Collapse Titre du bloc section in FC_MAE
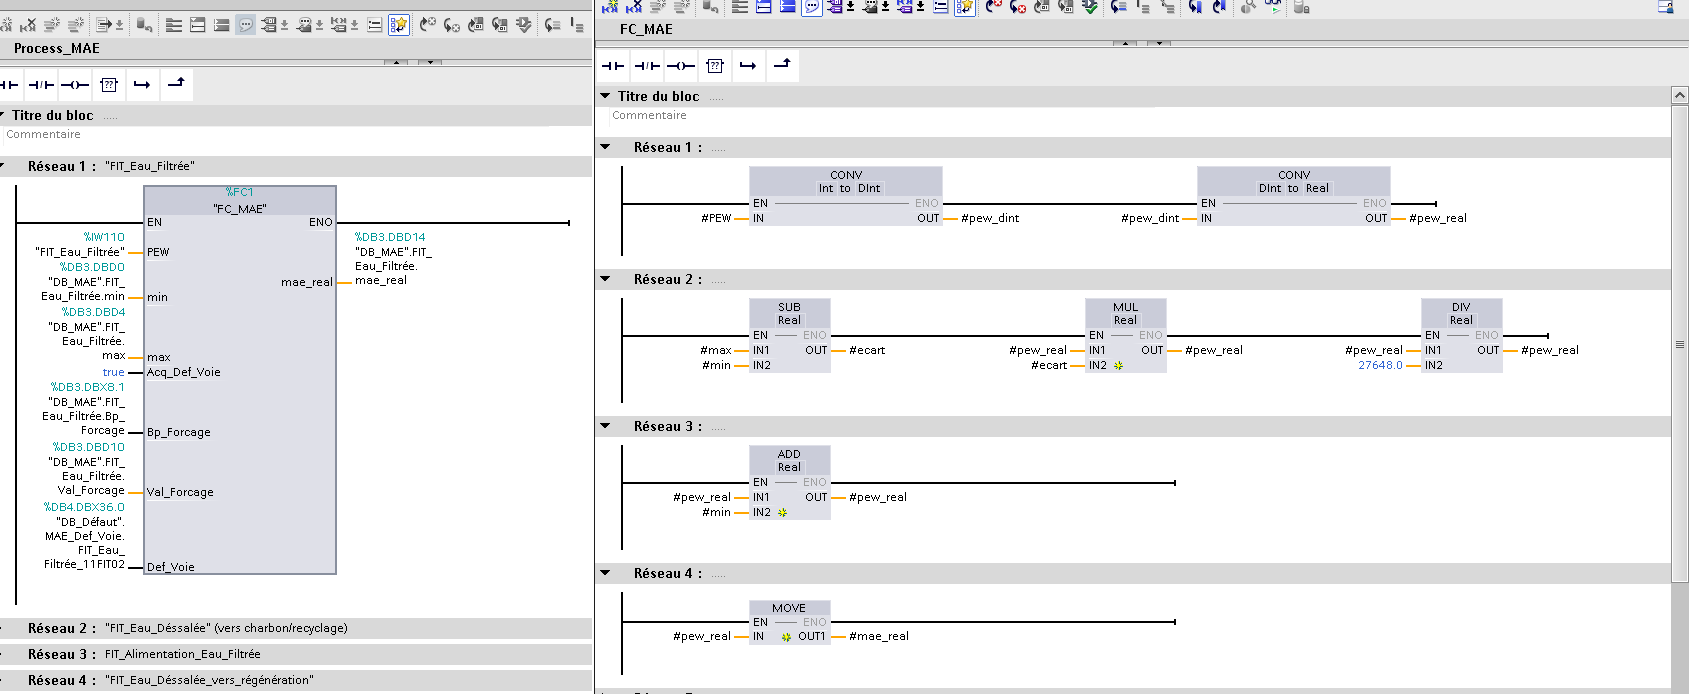The width and height of the screenshot is (1689, 694). (x=605, y=96)
